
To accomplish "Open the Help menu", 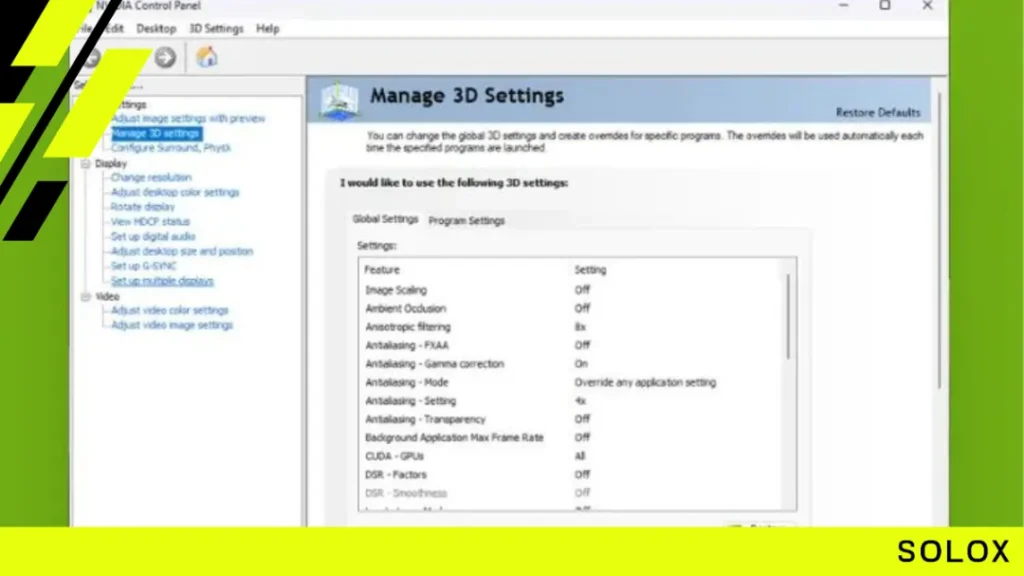I will (267, 29).
